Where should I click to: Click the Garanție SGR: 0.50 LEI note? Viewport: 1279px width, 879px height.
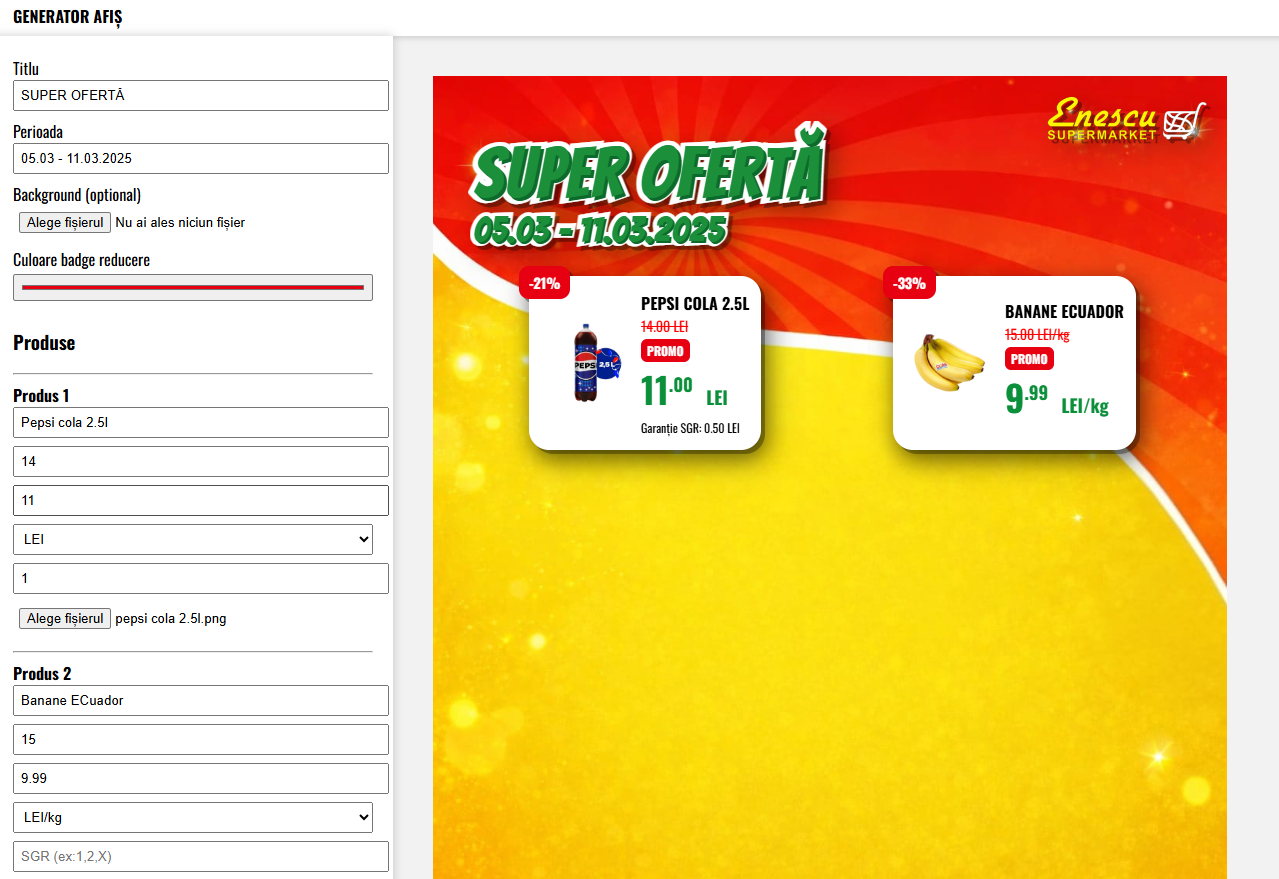click(x=690, y=428)
